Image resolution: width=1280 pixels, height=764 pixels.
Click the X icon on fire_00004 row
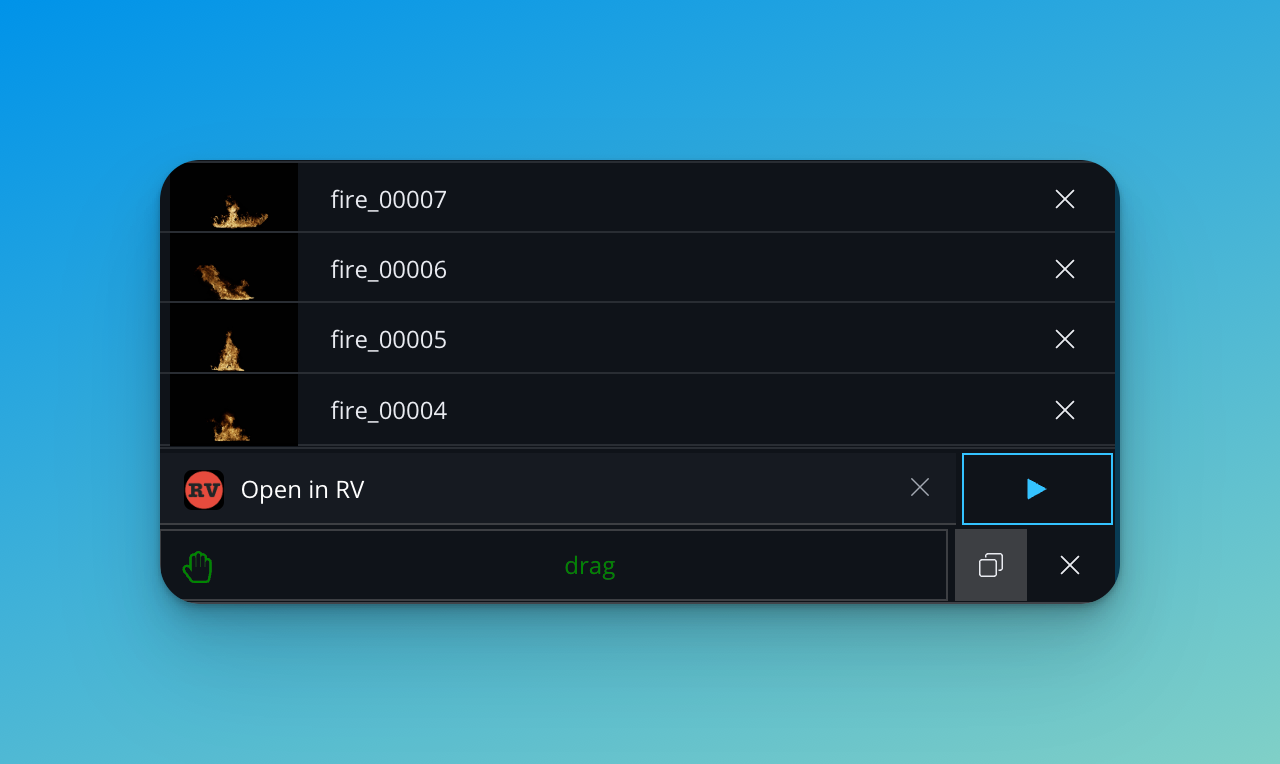tap(1064, 410)
